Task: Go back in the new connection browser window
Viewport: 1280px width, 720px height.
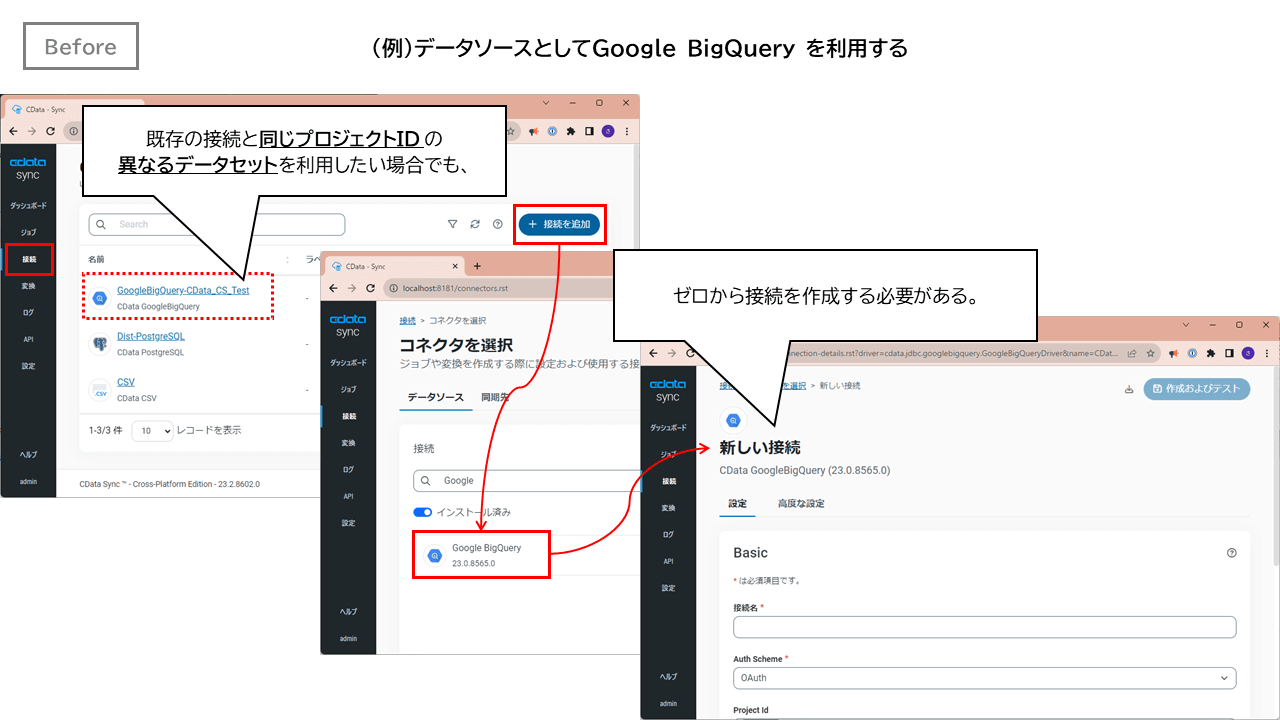Action: click(x=654, y=353)
